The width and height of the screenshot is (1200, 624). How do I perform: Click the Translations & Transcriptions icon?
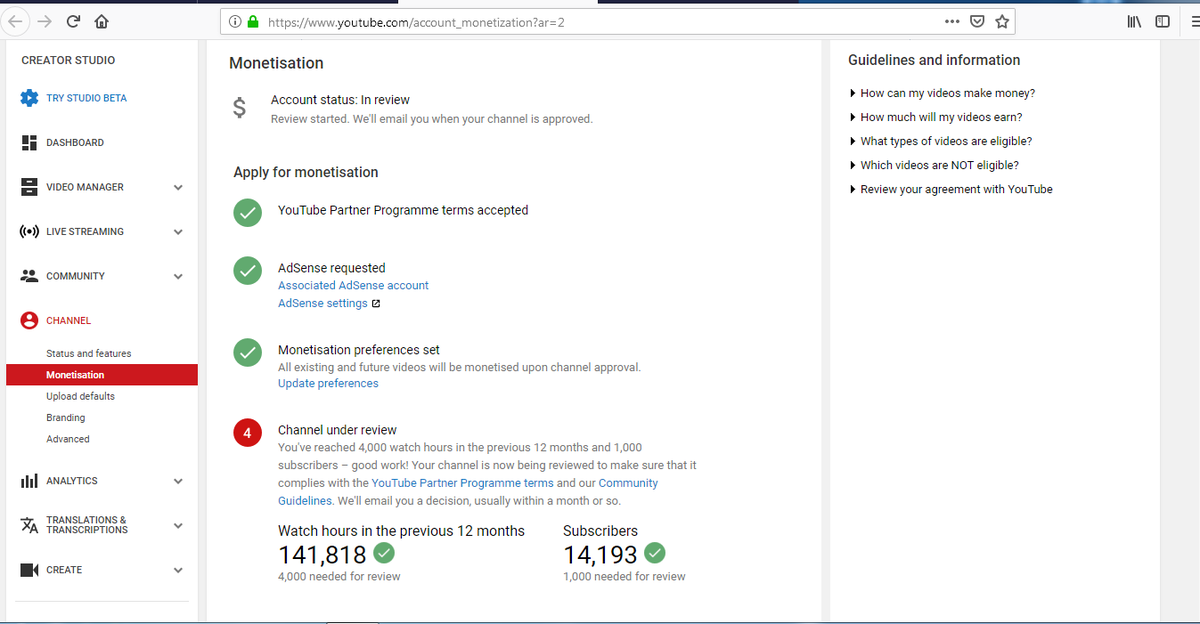pos(30,525)
